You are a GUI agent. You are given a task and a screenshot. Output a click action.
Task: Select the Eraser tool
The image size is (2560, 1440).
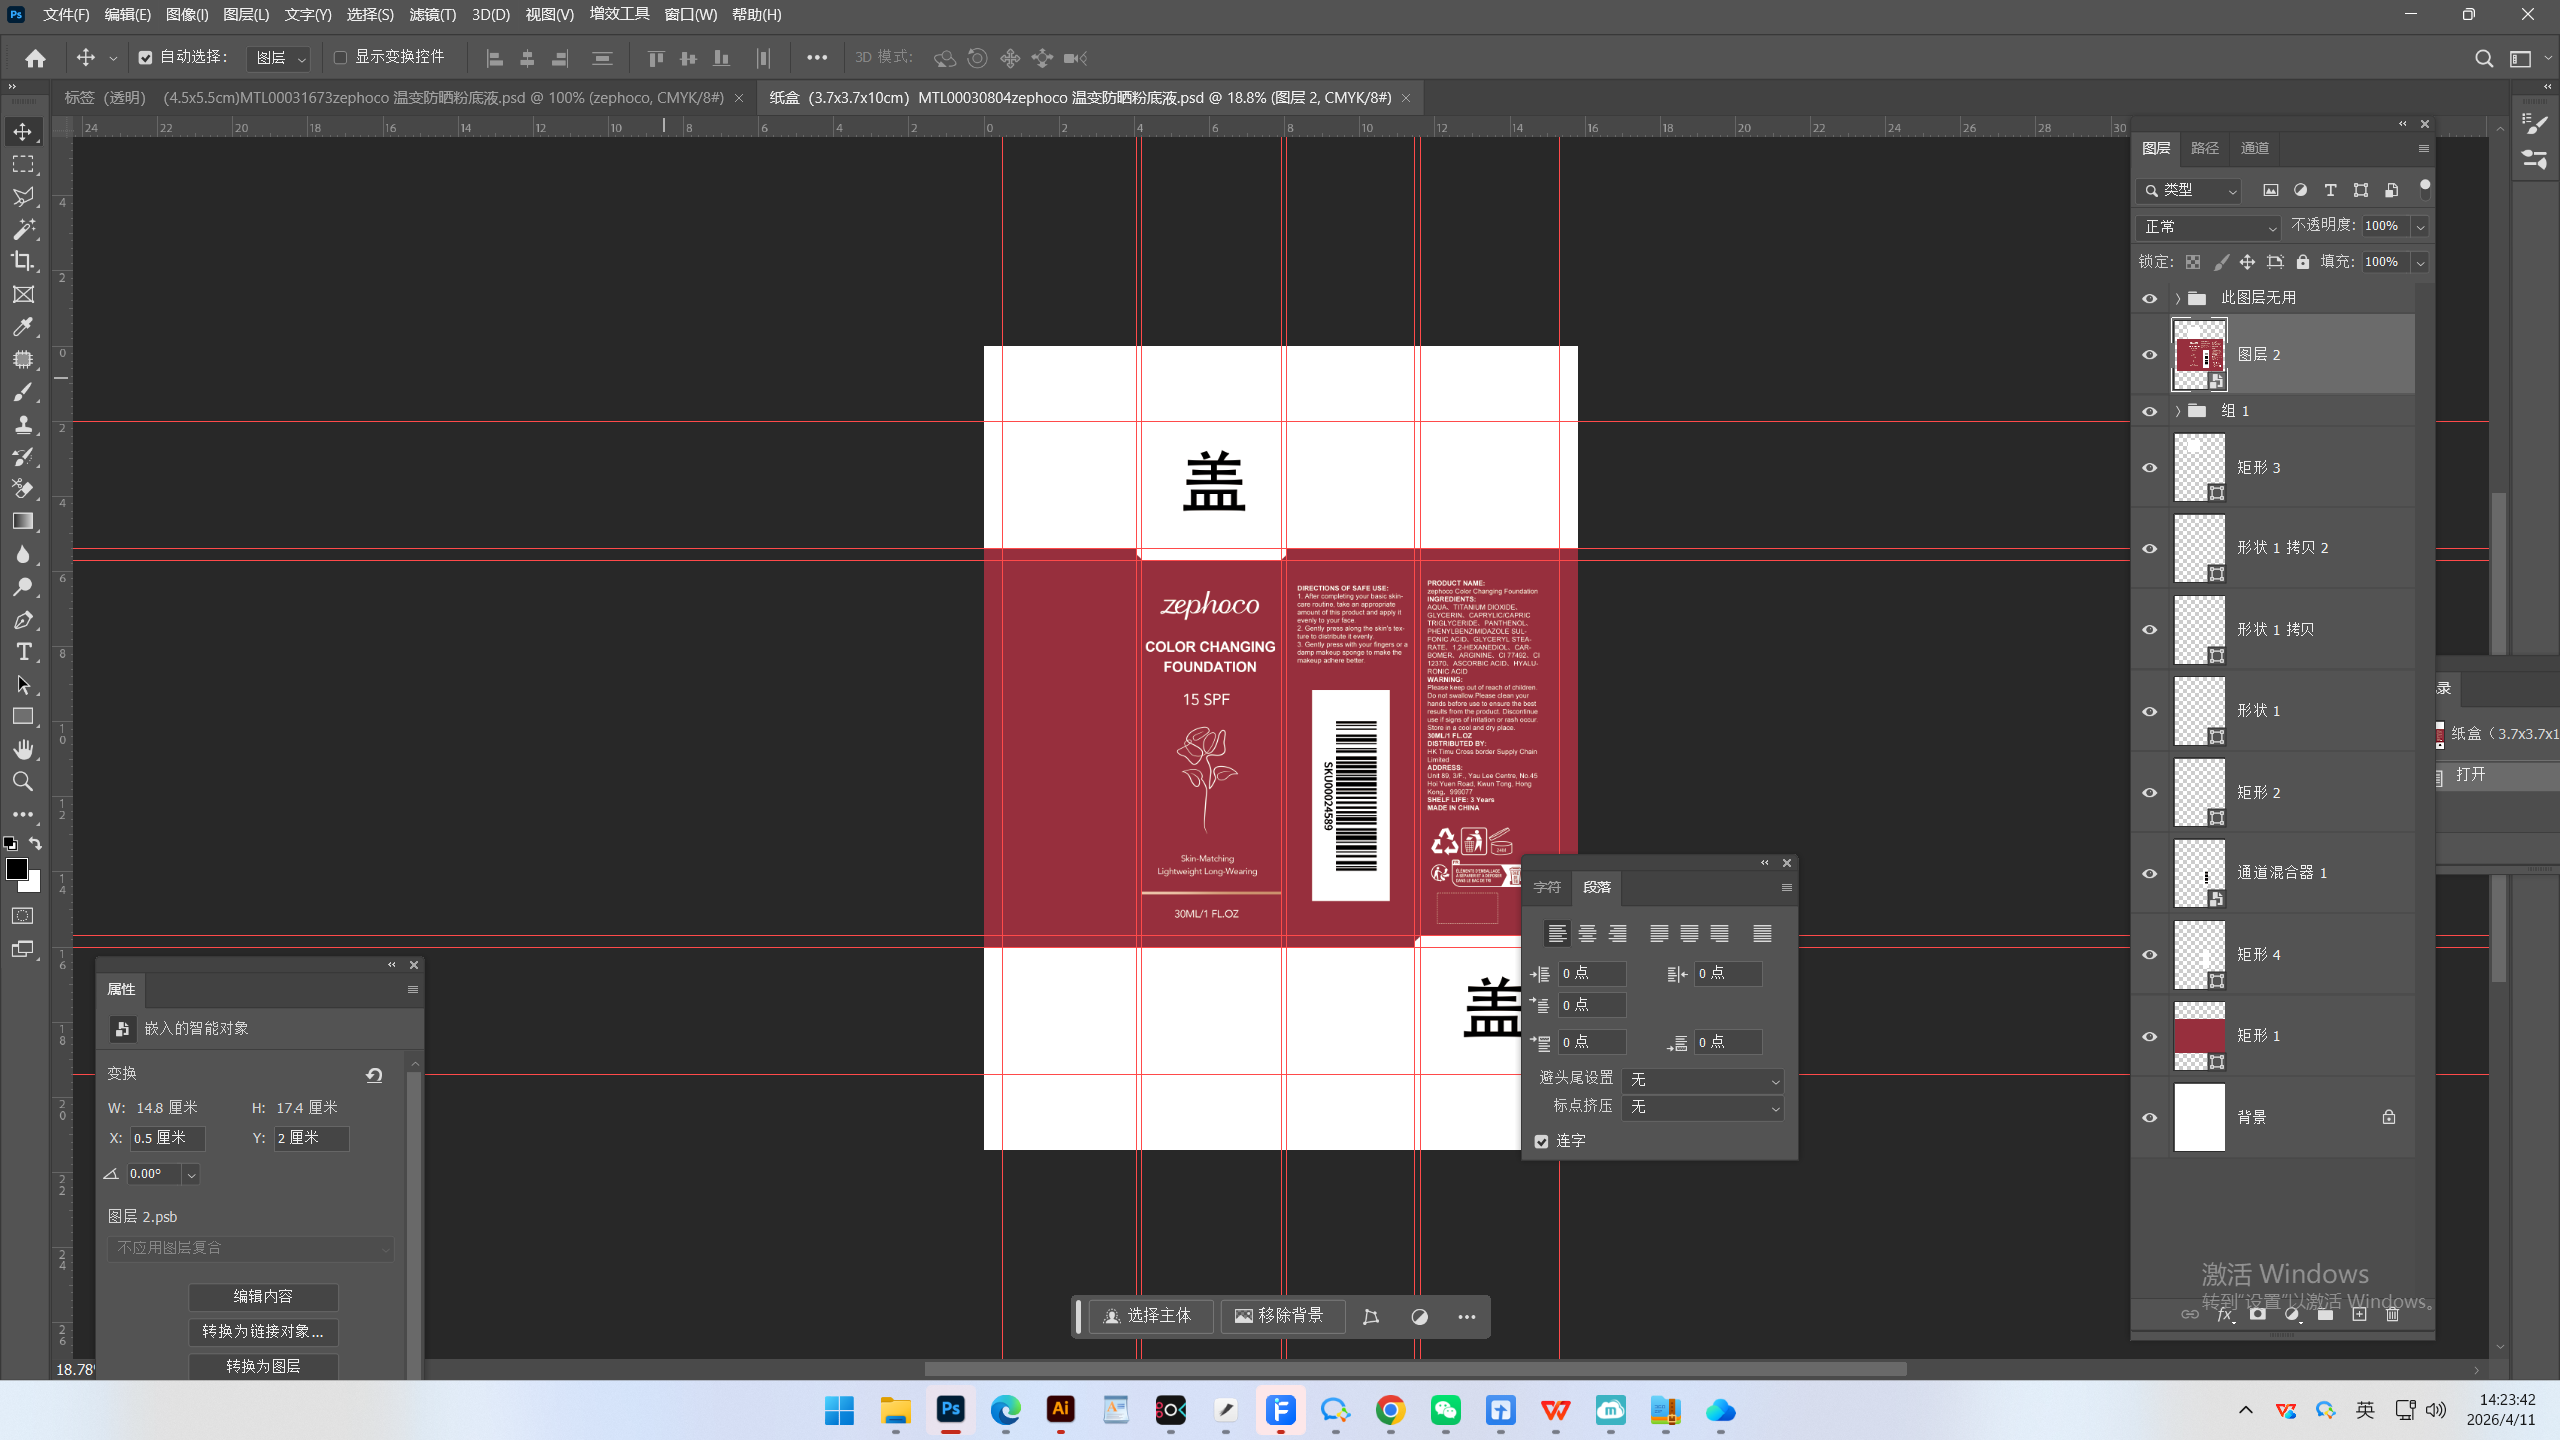point(23,489)
